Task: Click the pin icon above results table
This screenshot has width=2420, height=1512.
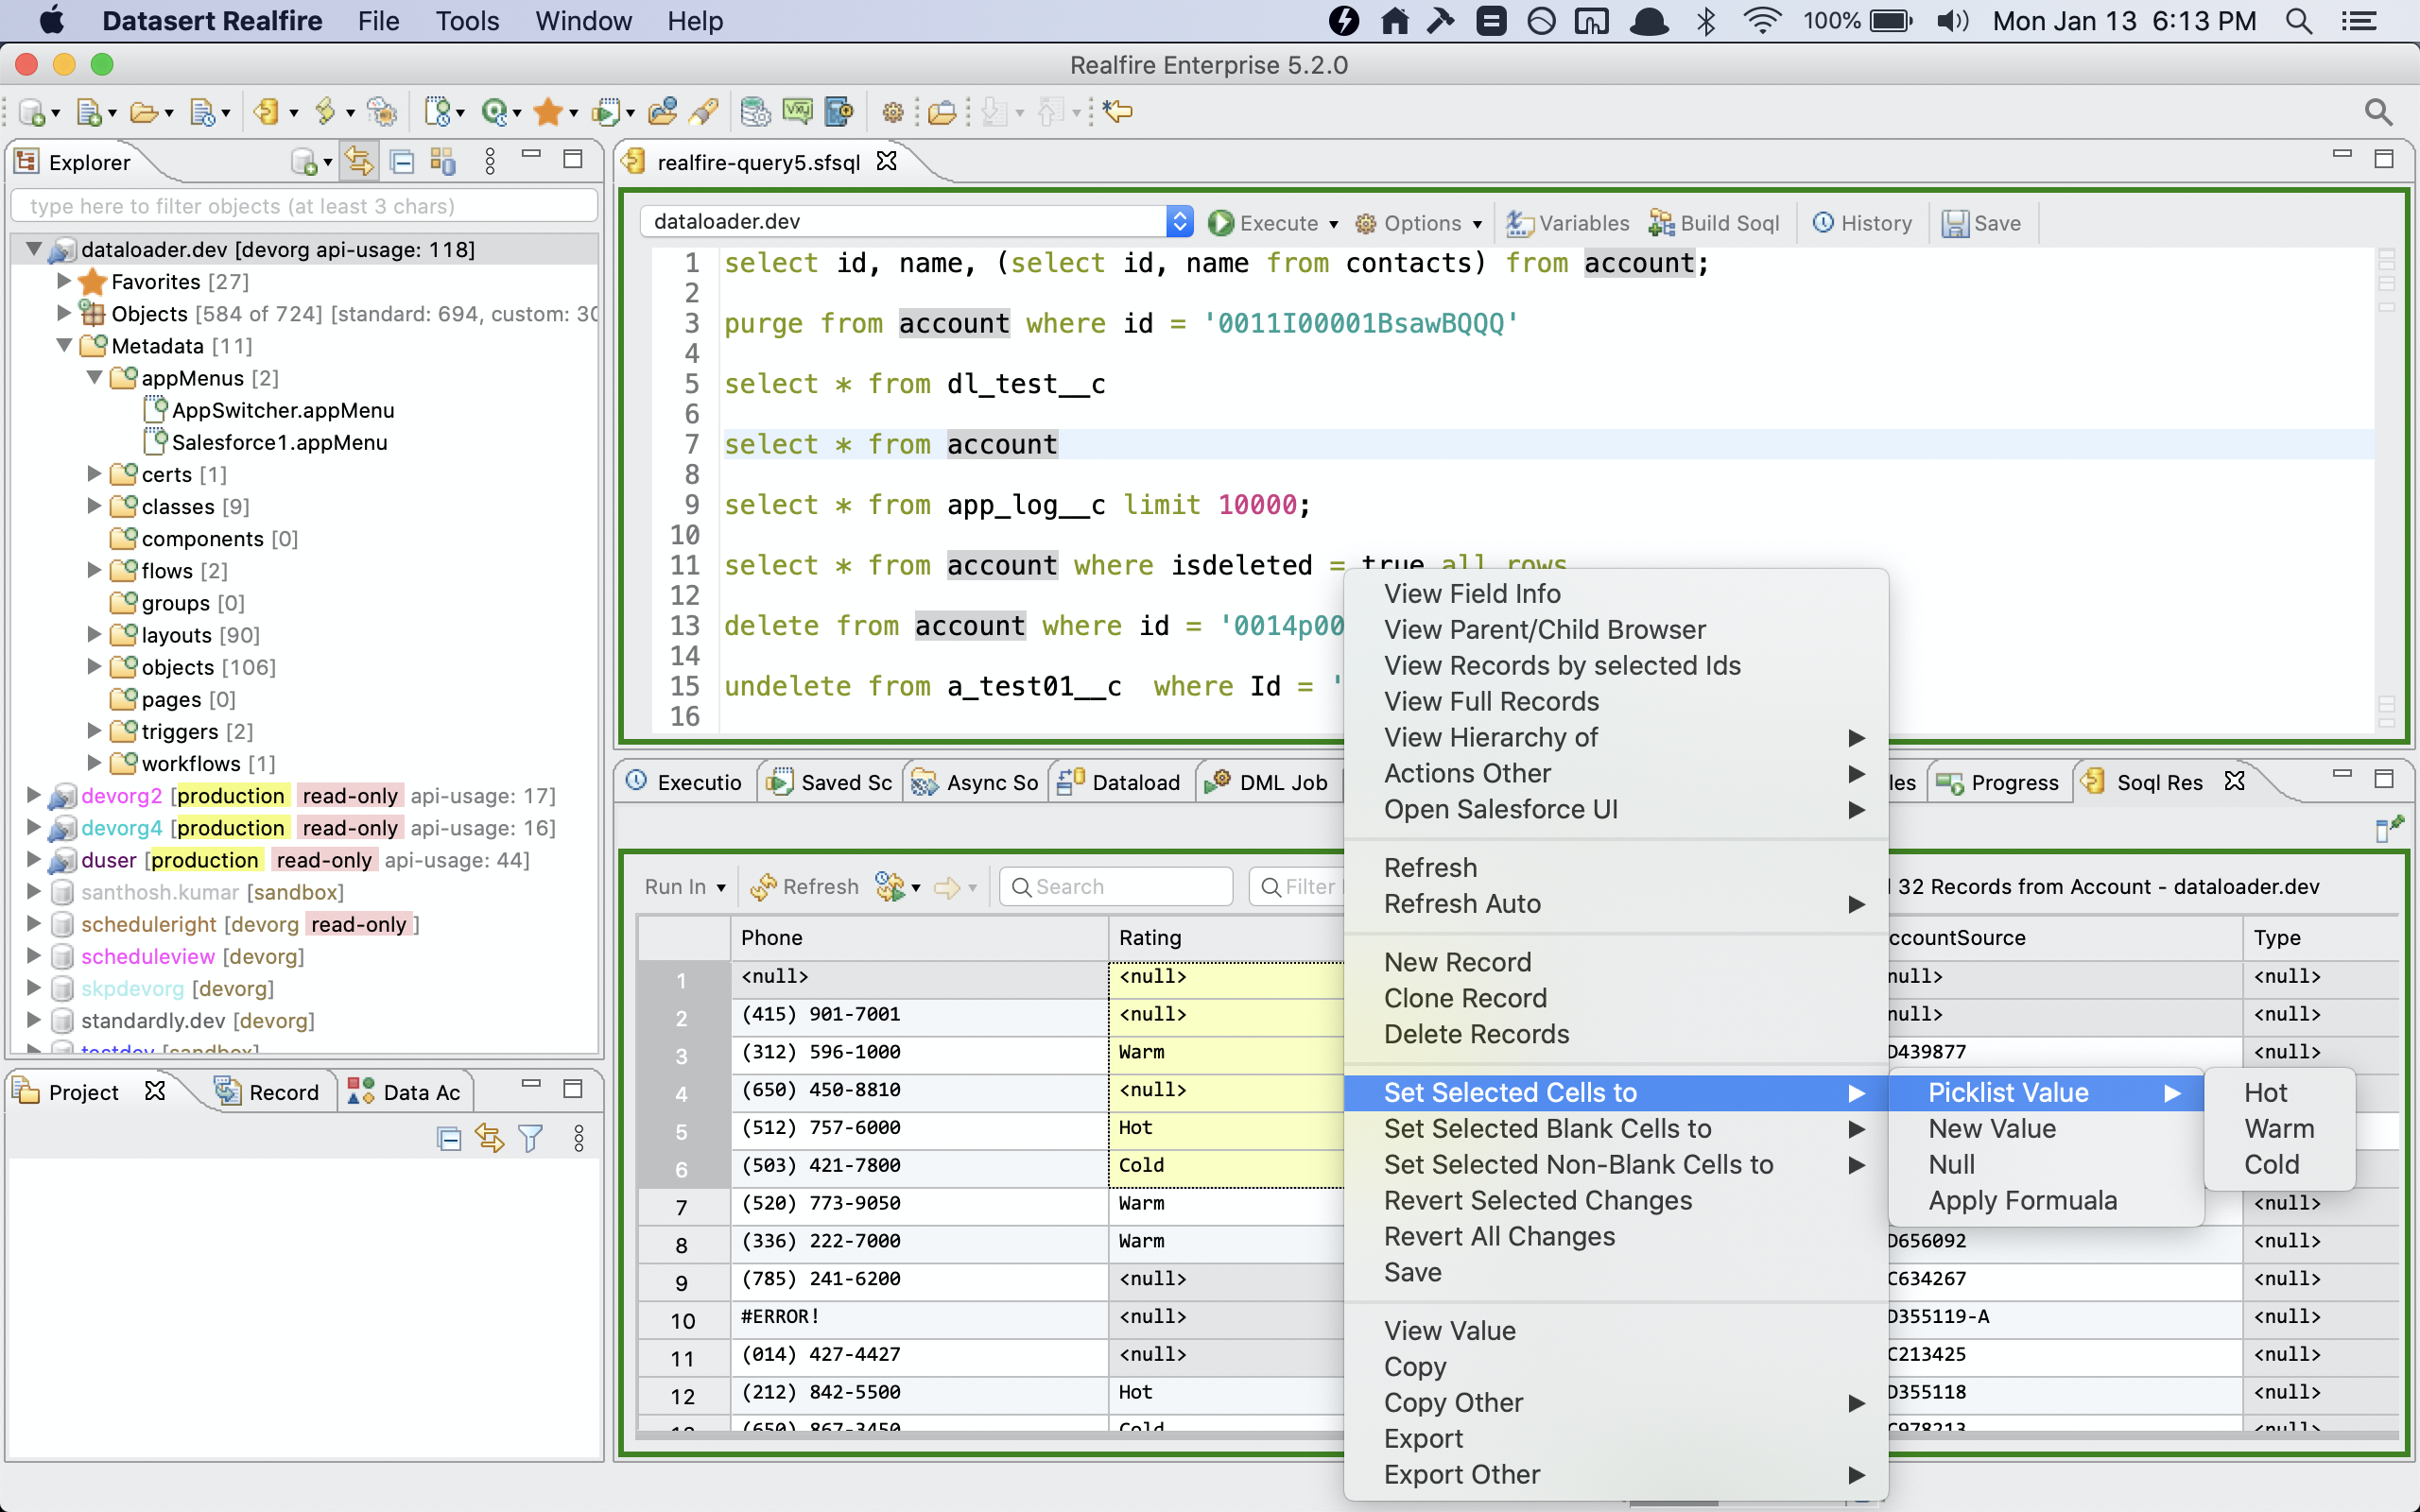Action: (x=2389, y=828)
